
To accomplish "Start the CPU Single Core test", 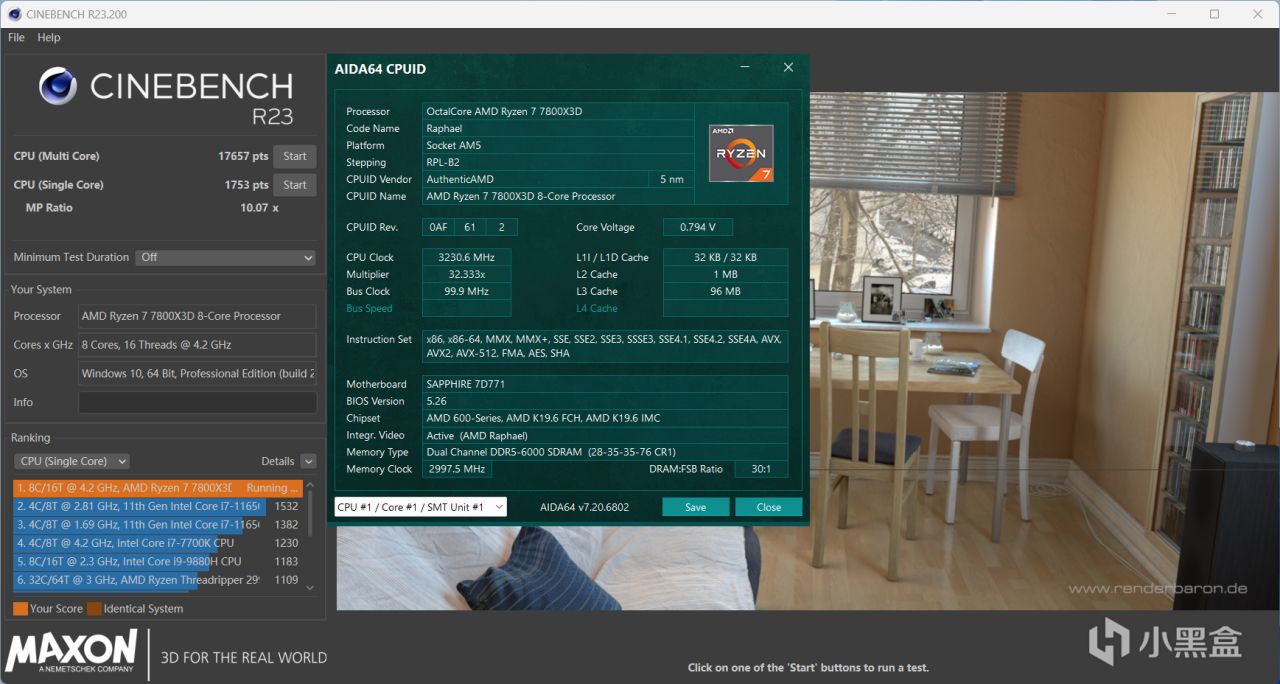I will [295, 185].
